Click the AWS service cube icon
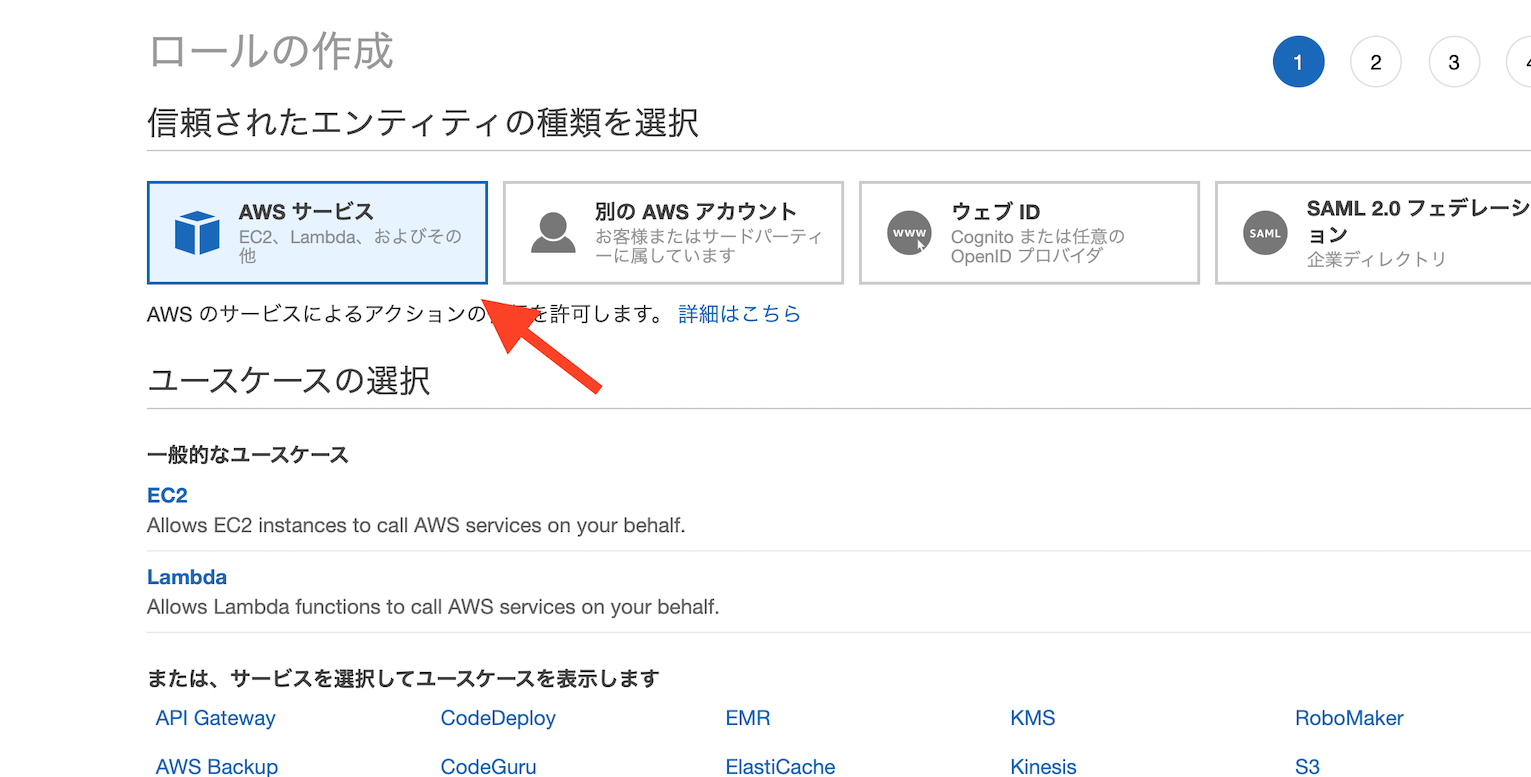The image size is (1531, 777). pyautogui.click(x=197, y=232)
